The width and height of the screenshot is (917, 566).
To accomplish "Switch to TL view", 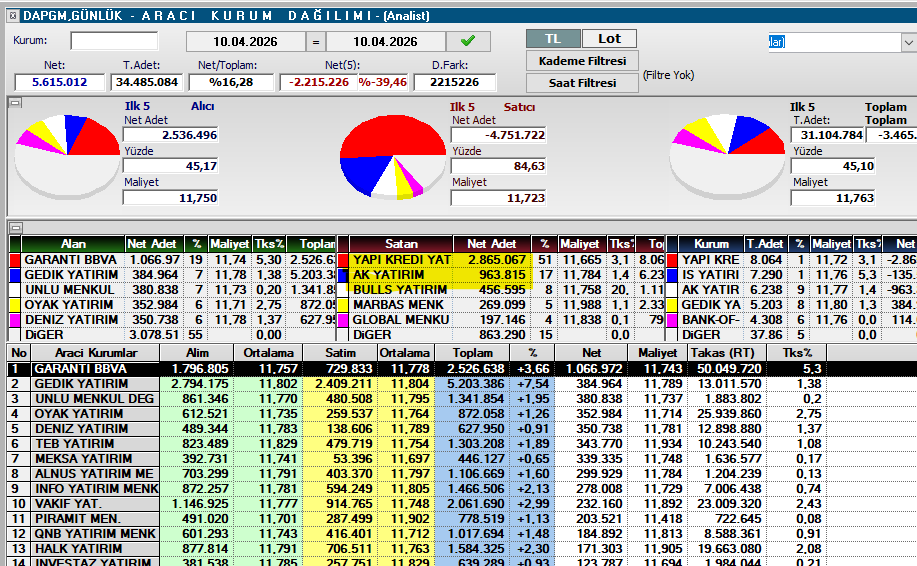I will tap(553, 39).
